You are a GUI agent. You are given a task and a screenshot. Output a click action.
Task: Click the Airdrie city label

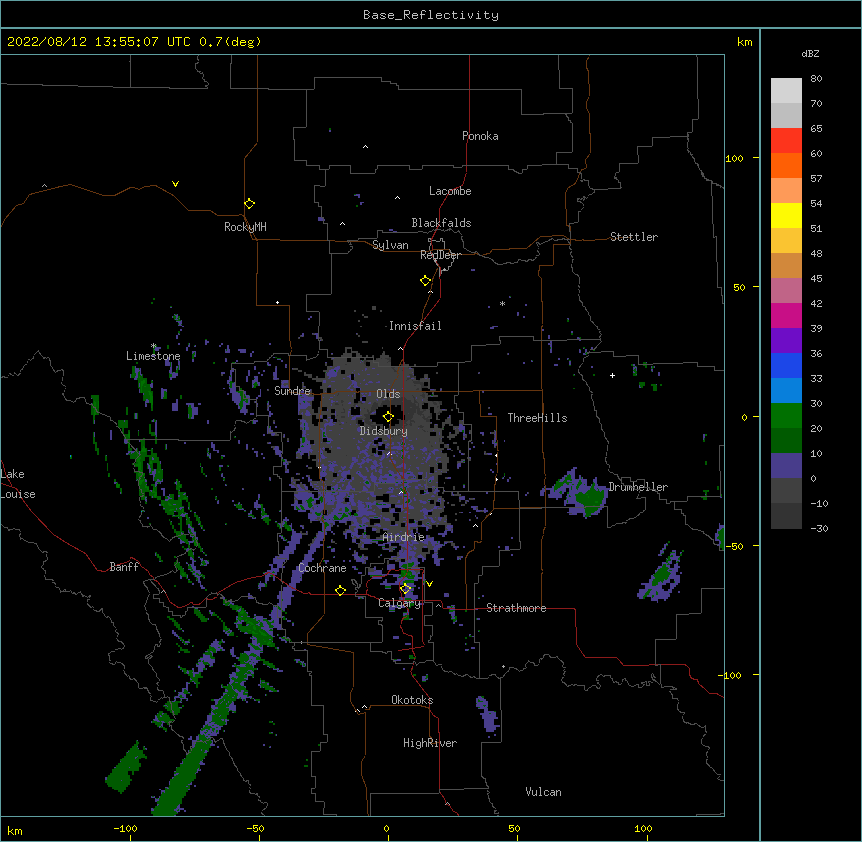[404, 537]
